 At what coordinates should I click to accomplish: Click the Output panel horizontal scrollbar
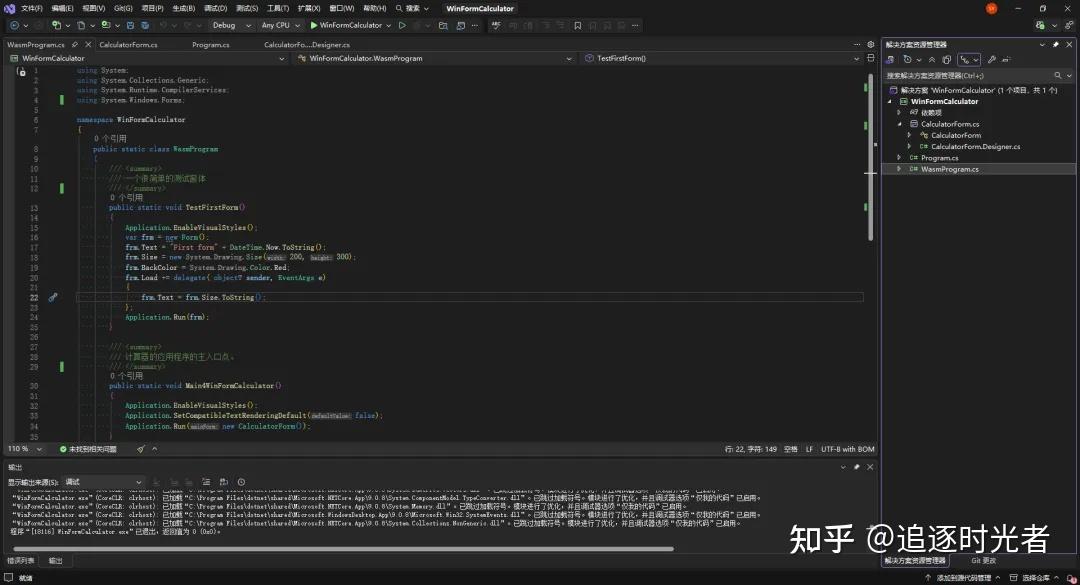(x=343, y=549)
